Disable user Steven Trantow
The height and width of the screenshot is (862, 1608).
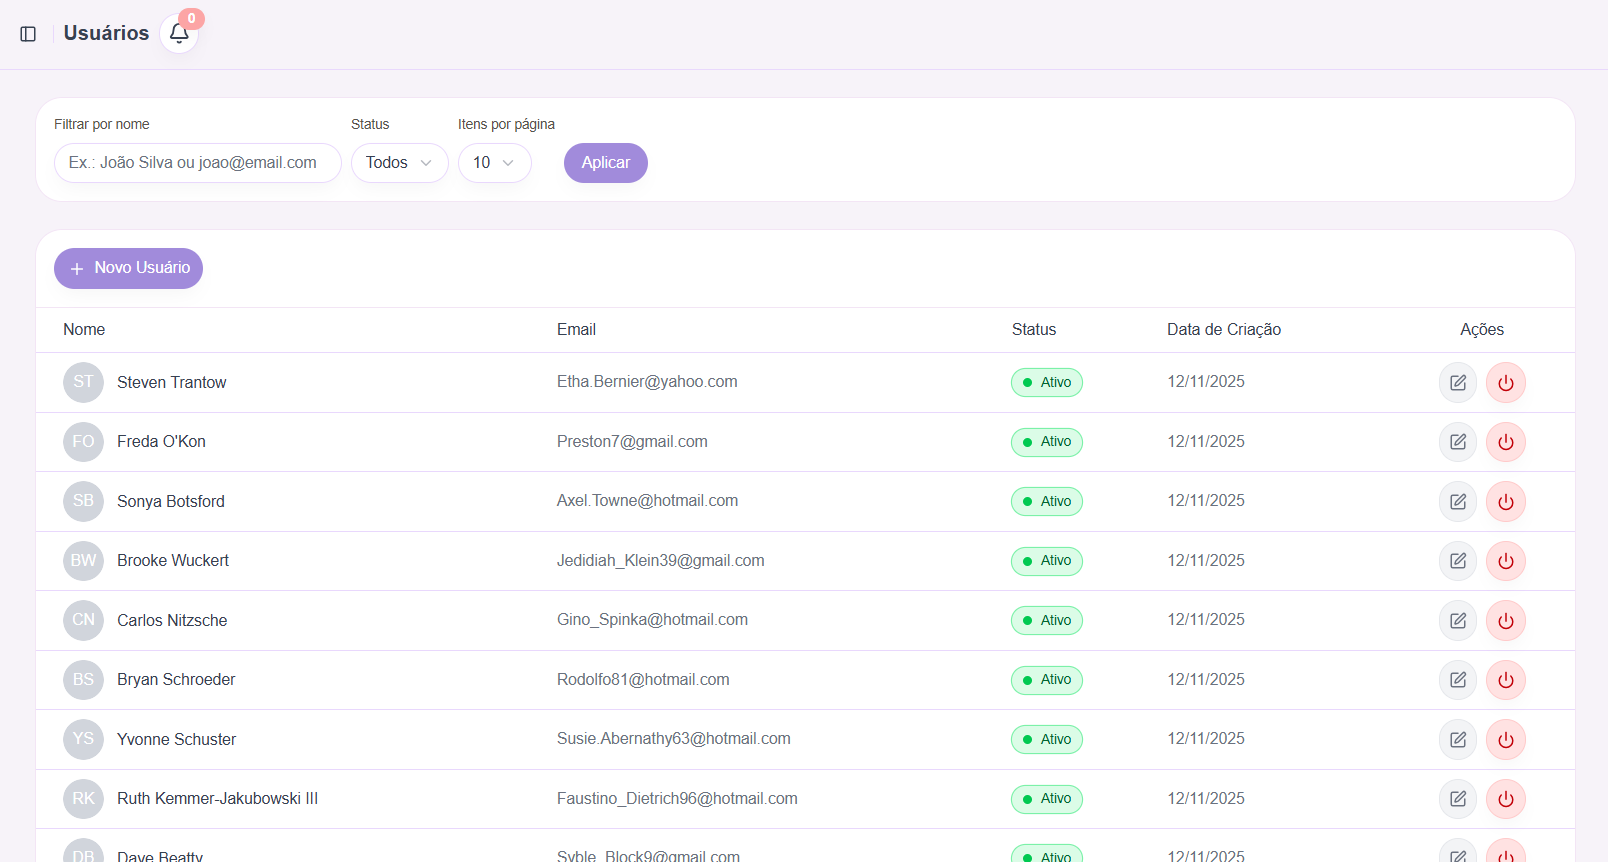click(1505, 383)
